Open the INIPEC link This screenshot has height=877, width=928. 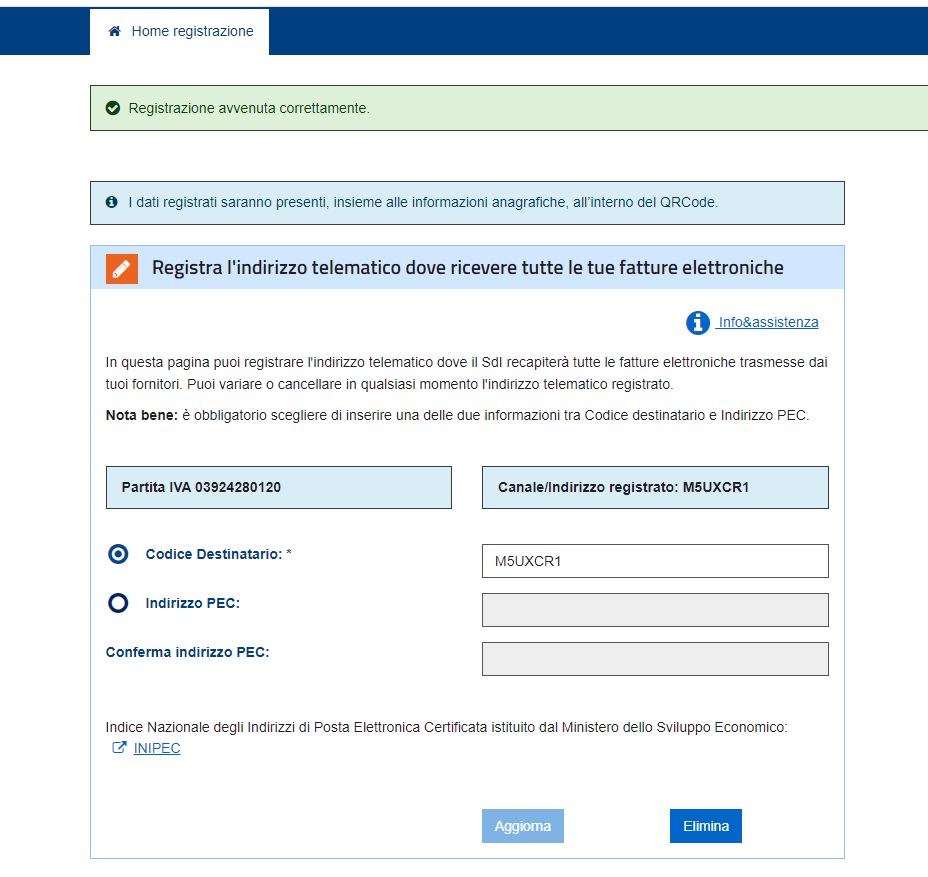157,748
